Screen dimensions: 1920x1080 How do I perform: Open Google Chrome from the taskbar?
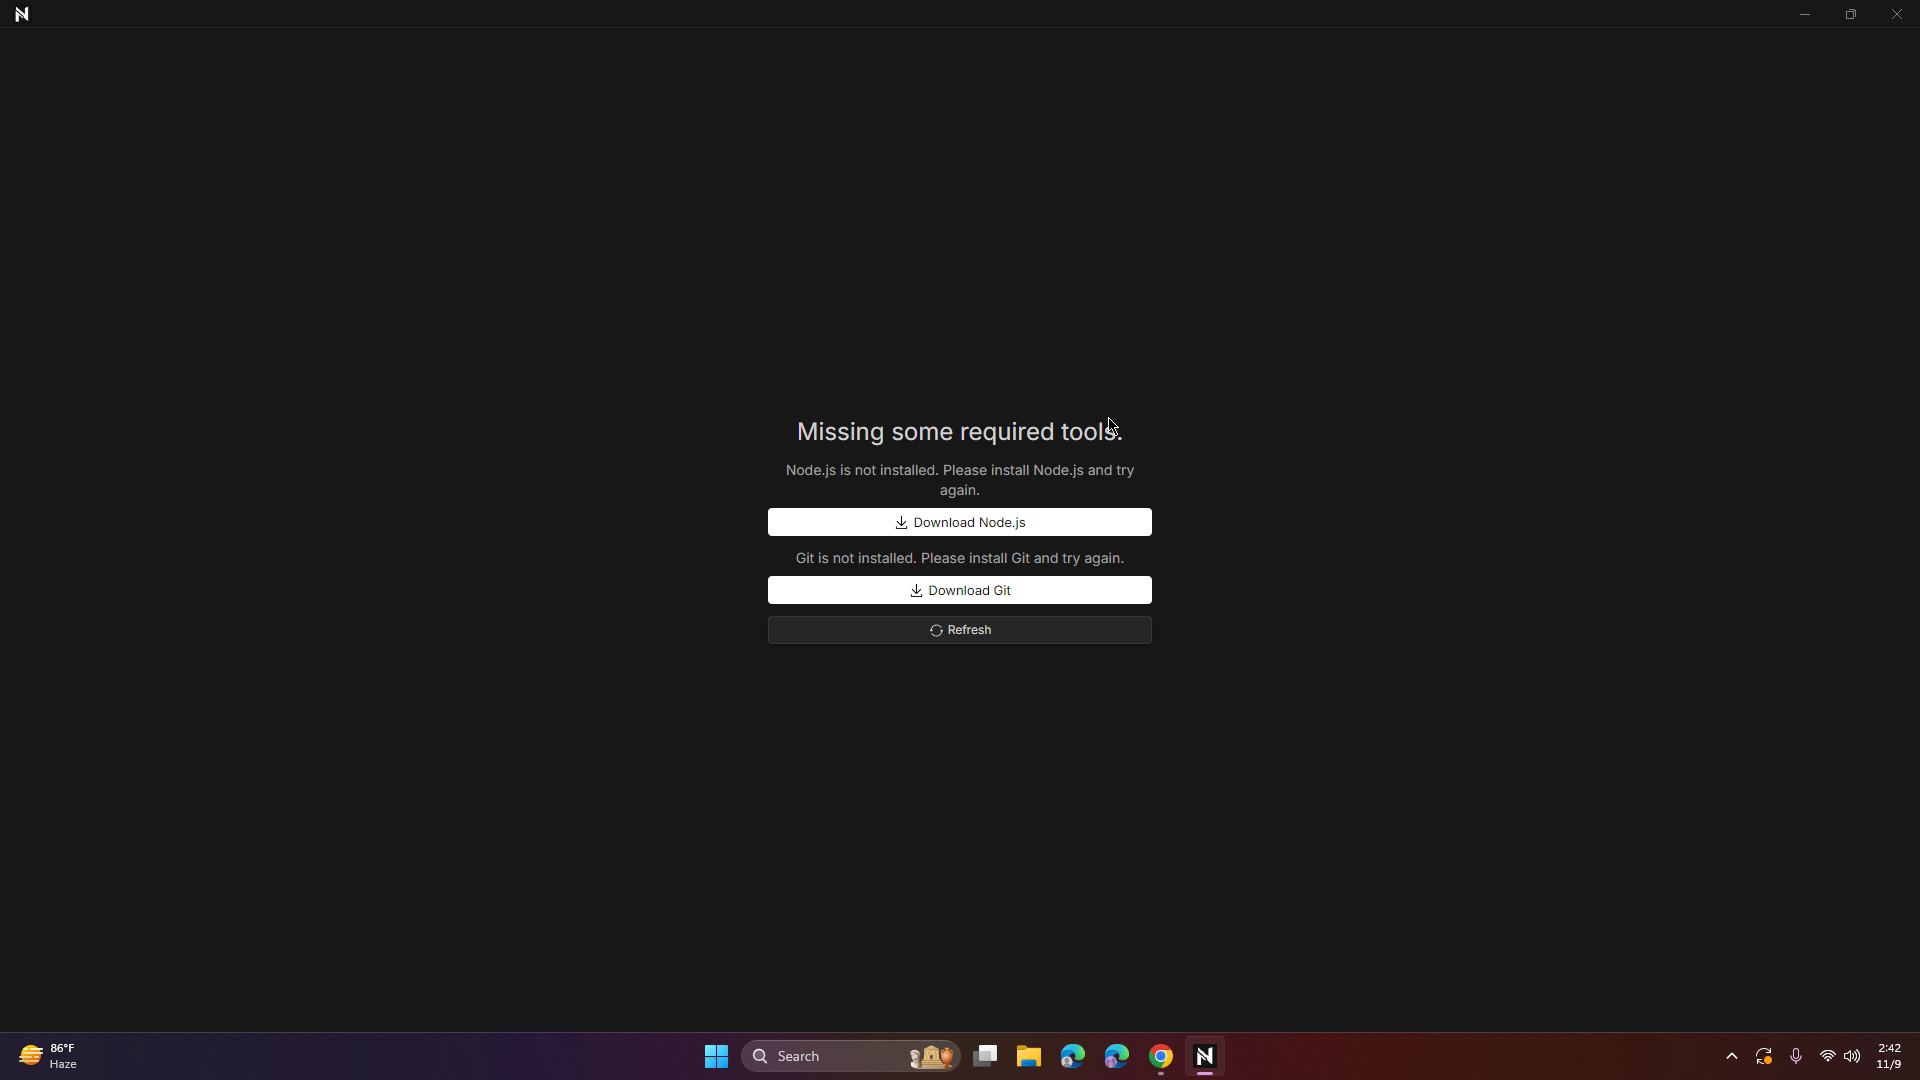[x=1161, y=1056]
